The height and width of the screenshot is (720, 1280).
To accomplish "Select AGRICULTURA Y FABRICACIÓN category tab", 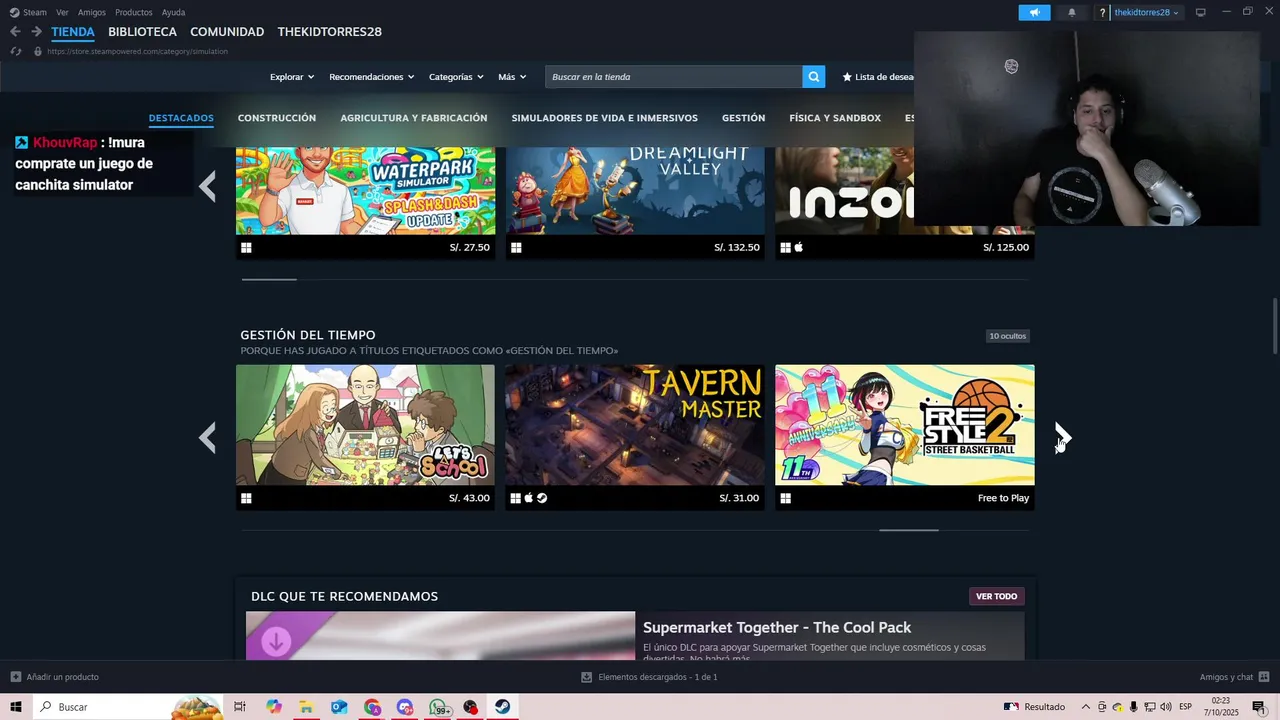I will point(414,118).
